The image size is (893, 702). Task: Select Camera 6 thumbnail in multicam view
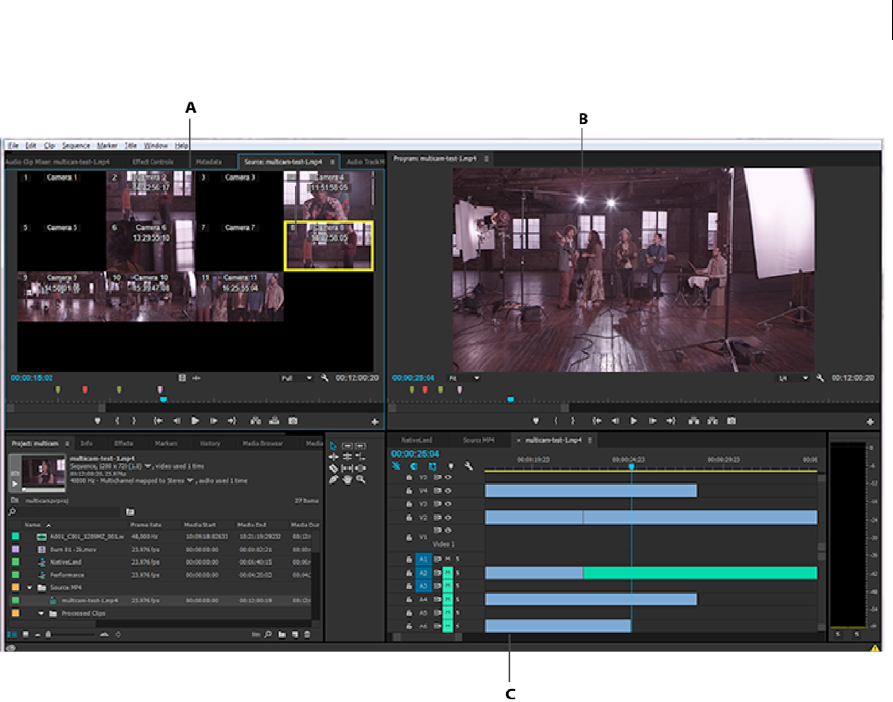(150, 246)
